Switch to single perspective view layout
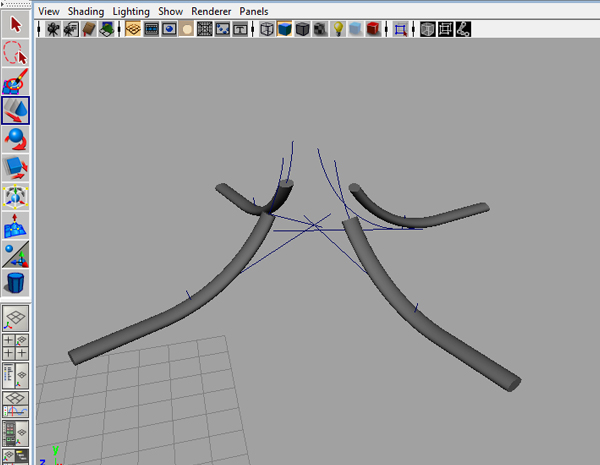Image resolution: width=600 pixels, height=465 pixels. point(16,320)
